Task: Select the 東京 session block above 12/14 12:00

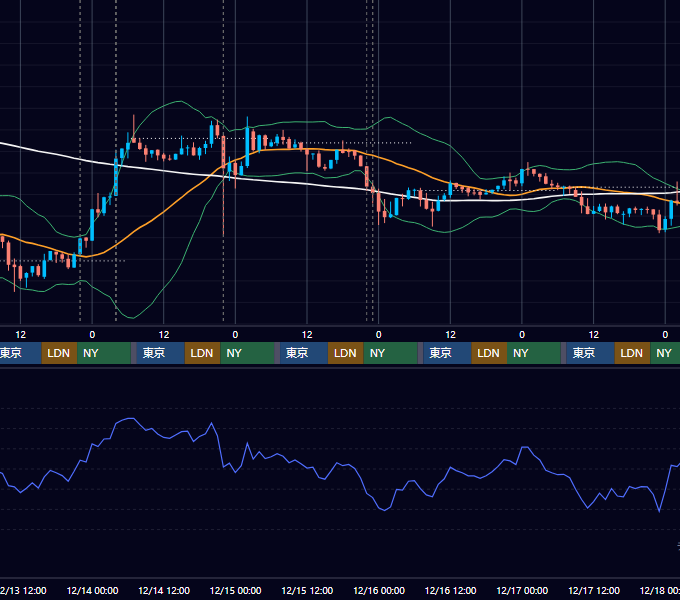Action: coord(160,353)
